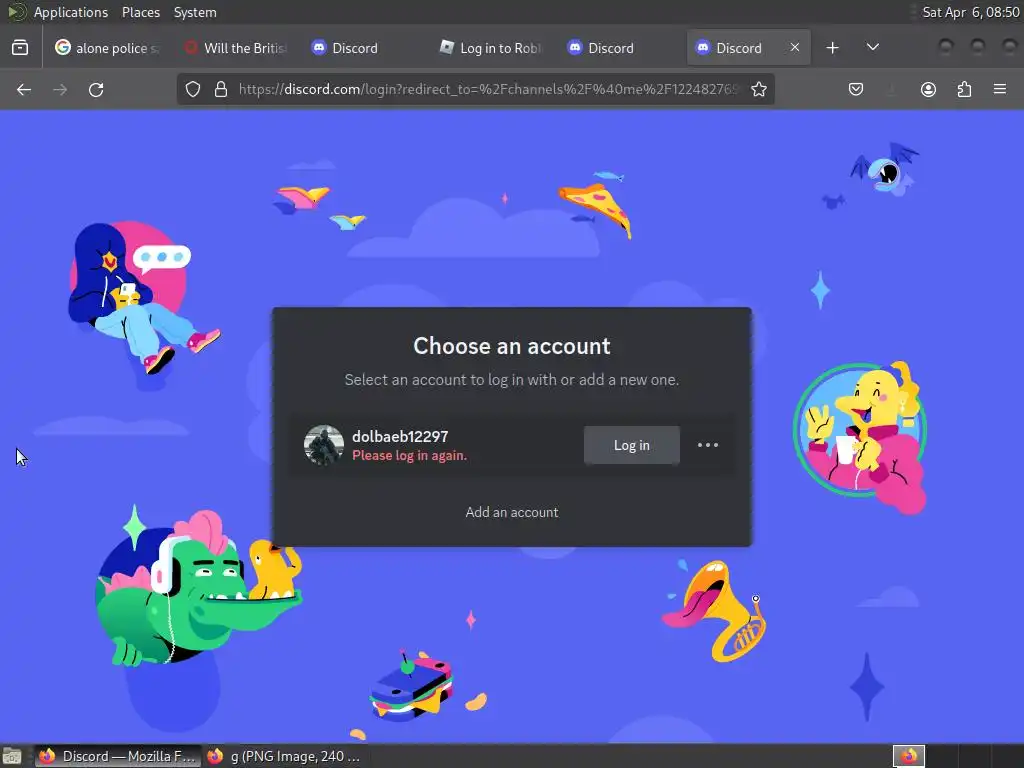The image size is (1024, 768).
Task: Select the dolbaeb12297 account avatar
Action: 324,445
